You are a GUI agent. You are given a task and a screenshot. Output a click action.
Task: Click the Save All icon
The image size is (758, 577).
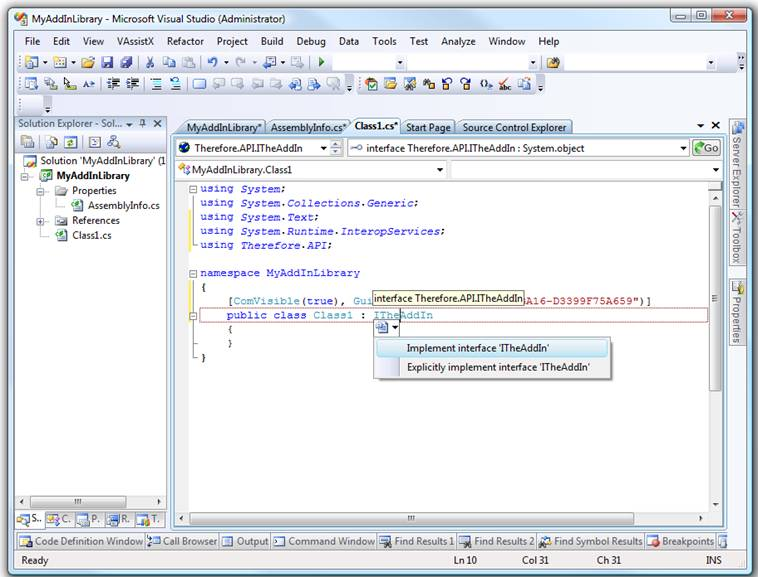pyautogui.click(x=126, y=62)
